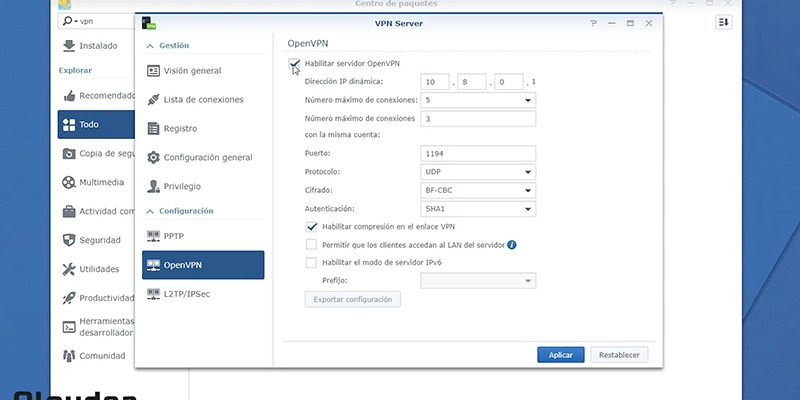Viewport: 800px width, 400px height.
Task: Select OpenVPN configuration
Action: pos(203,265)
